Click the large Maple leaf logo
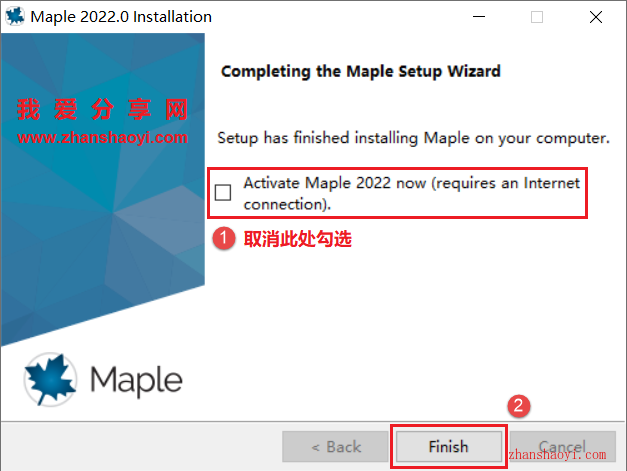 (50, 379)
